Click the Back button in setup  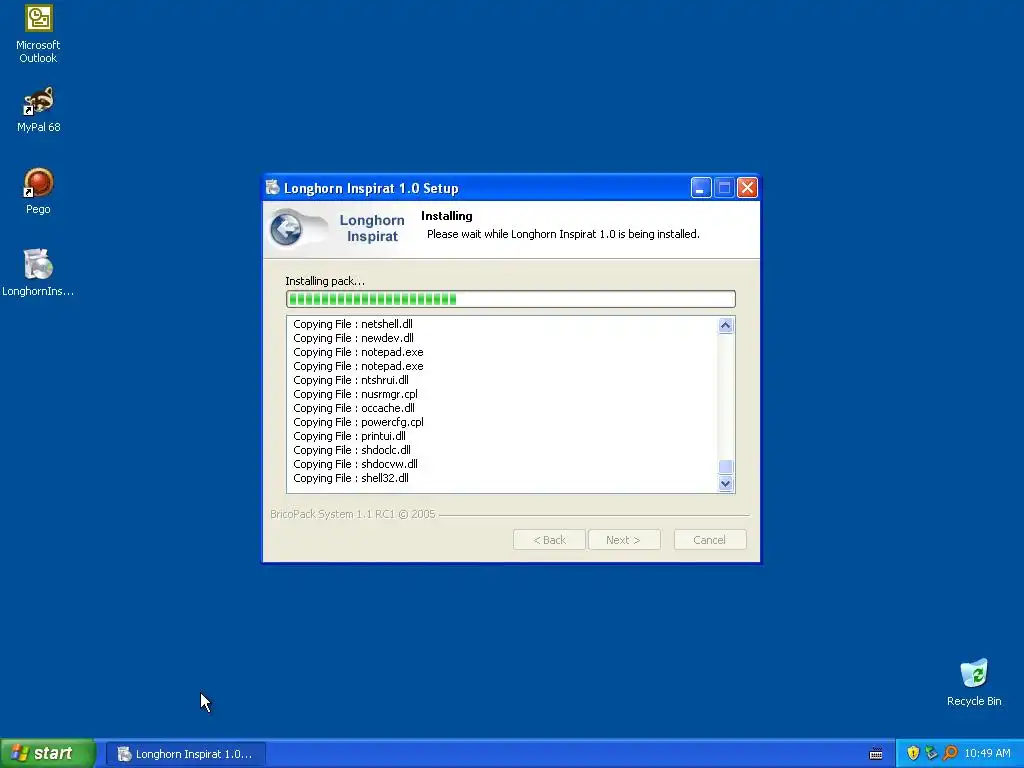(549, 540)
